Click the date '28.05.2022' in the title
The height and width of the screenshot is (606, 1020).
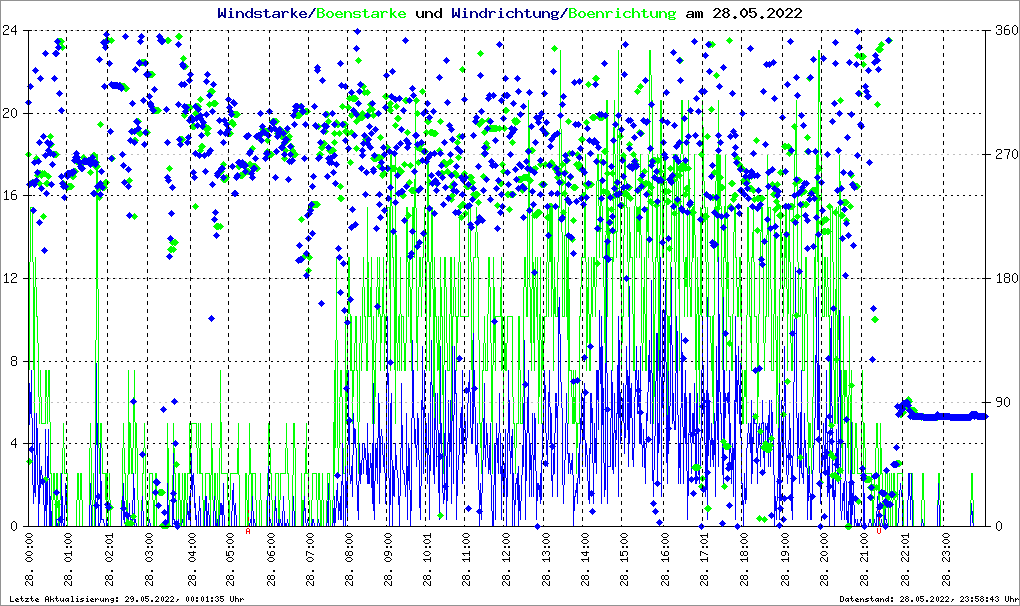744,13
